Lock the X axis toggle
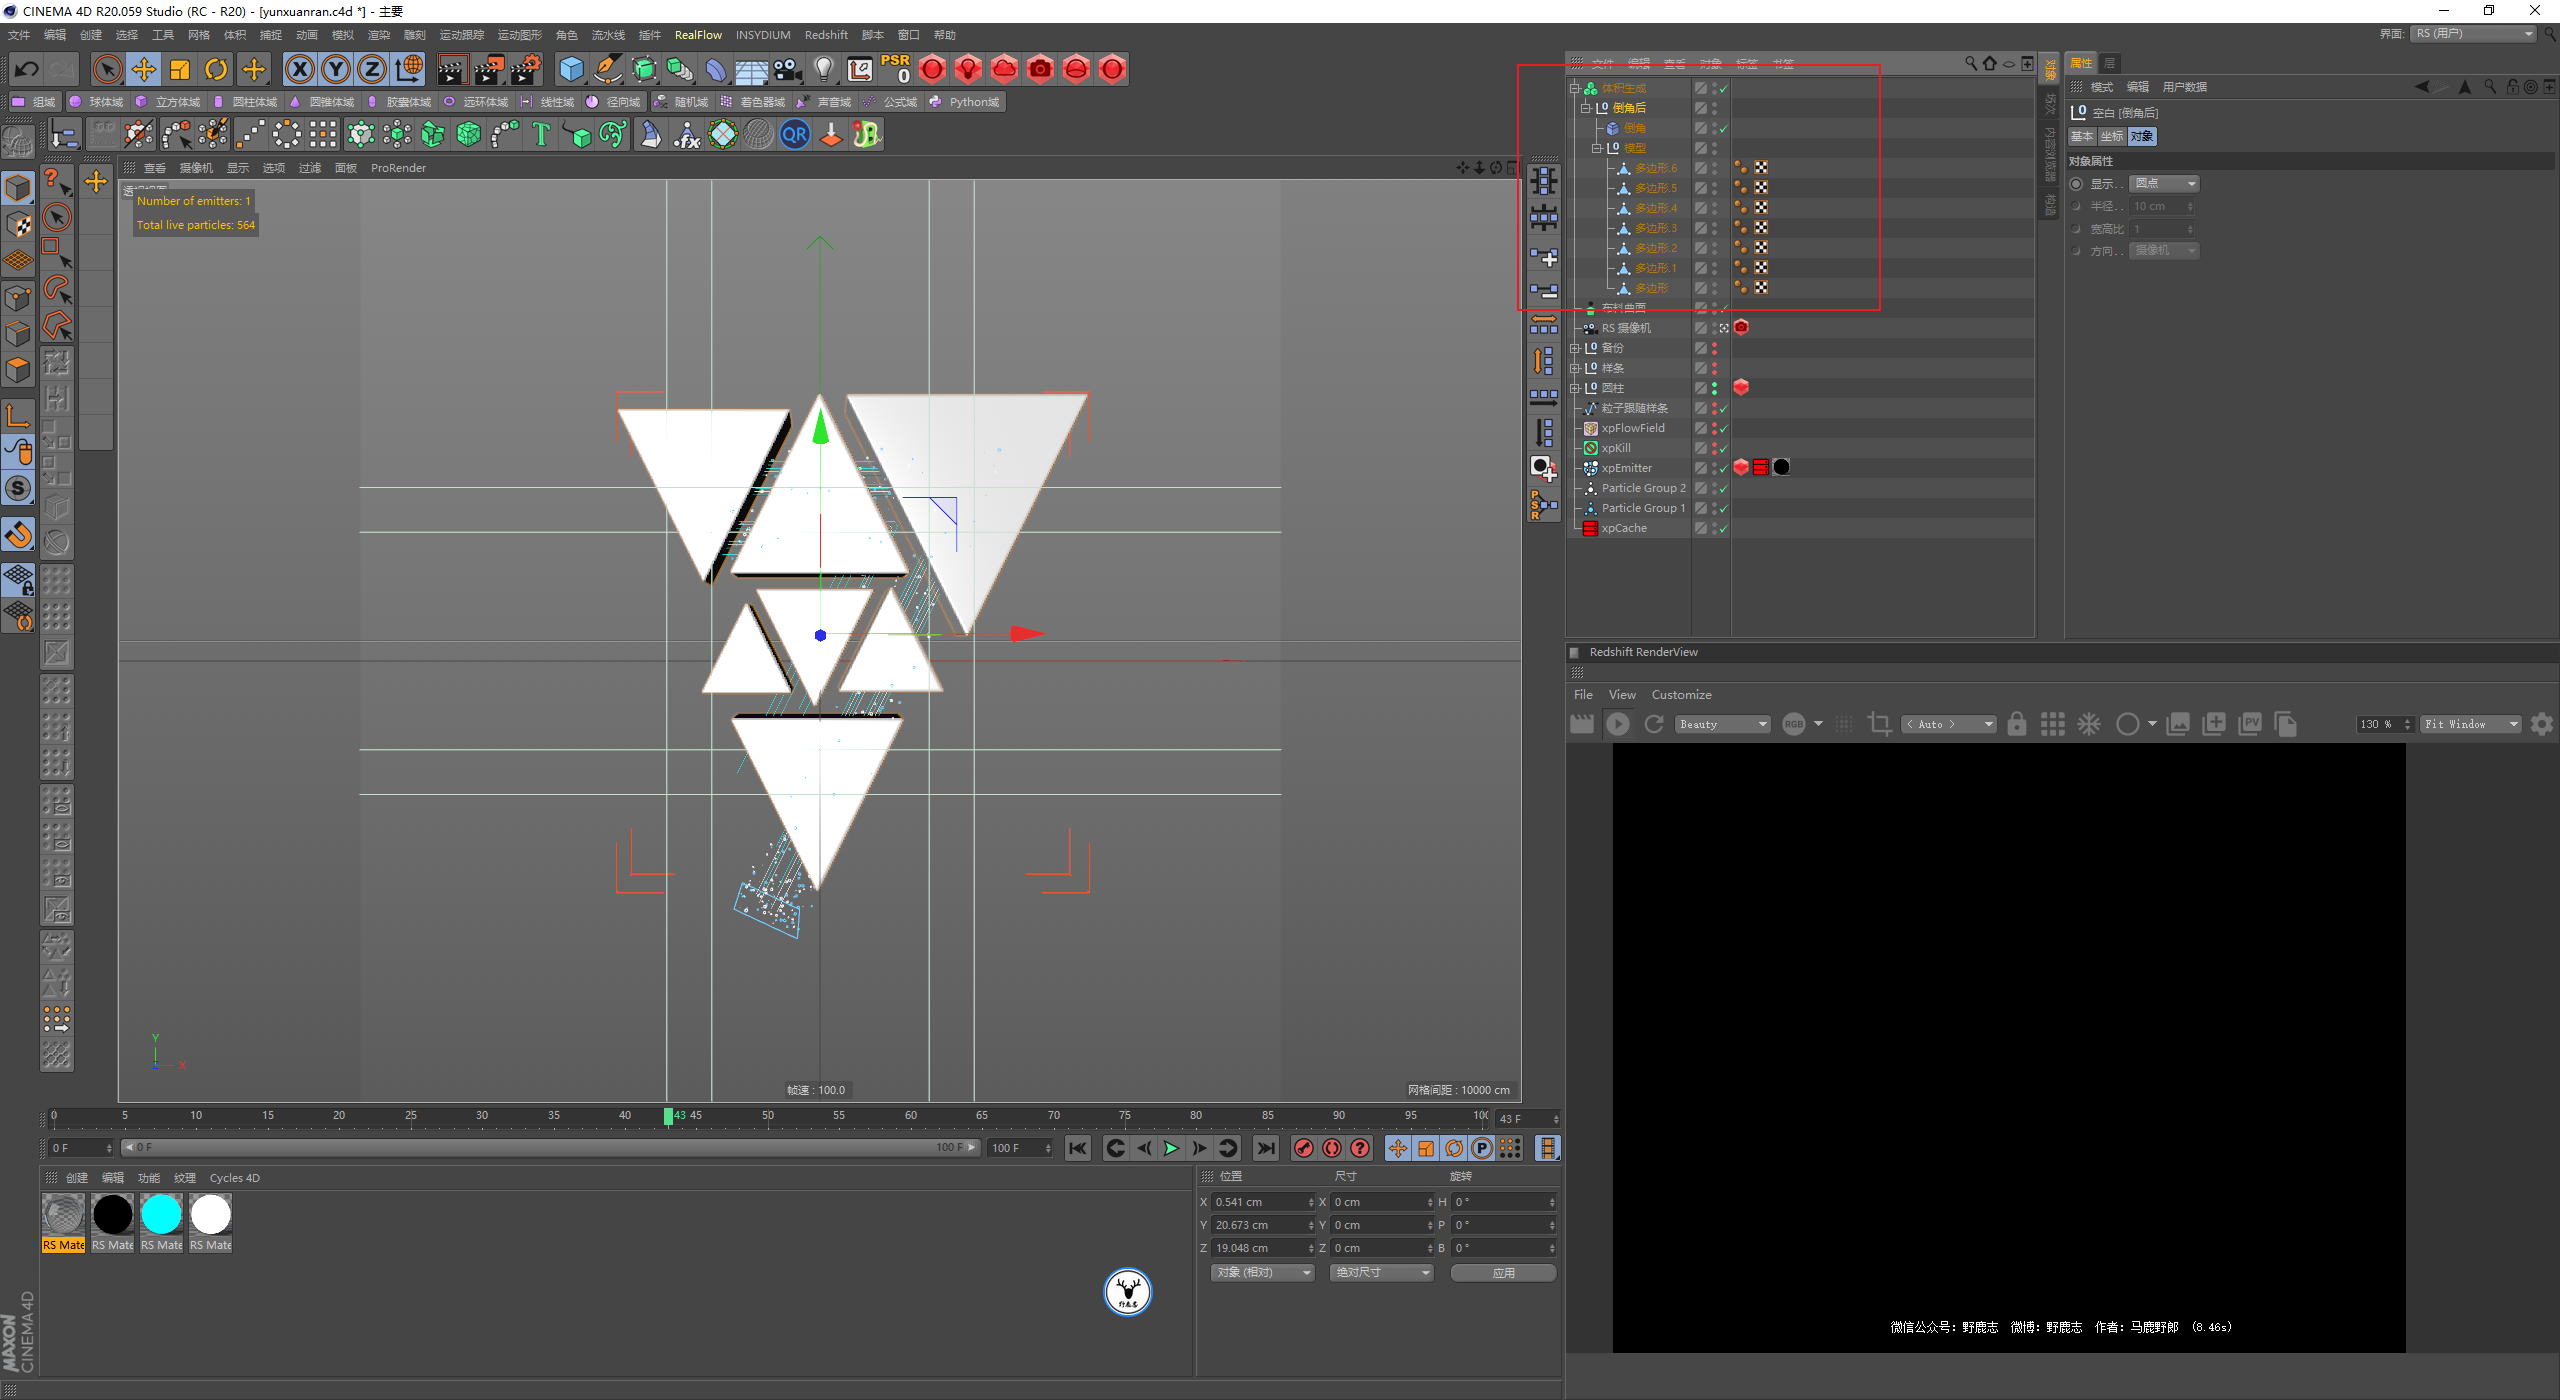The height and width of the screenshot is (1400, 2560). [x=299, y=69]
